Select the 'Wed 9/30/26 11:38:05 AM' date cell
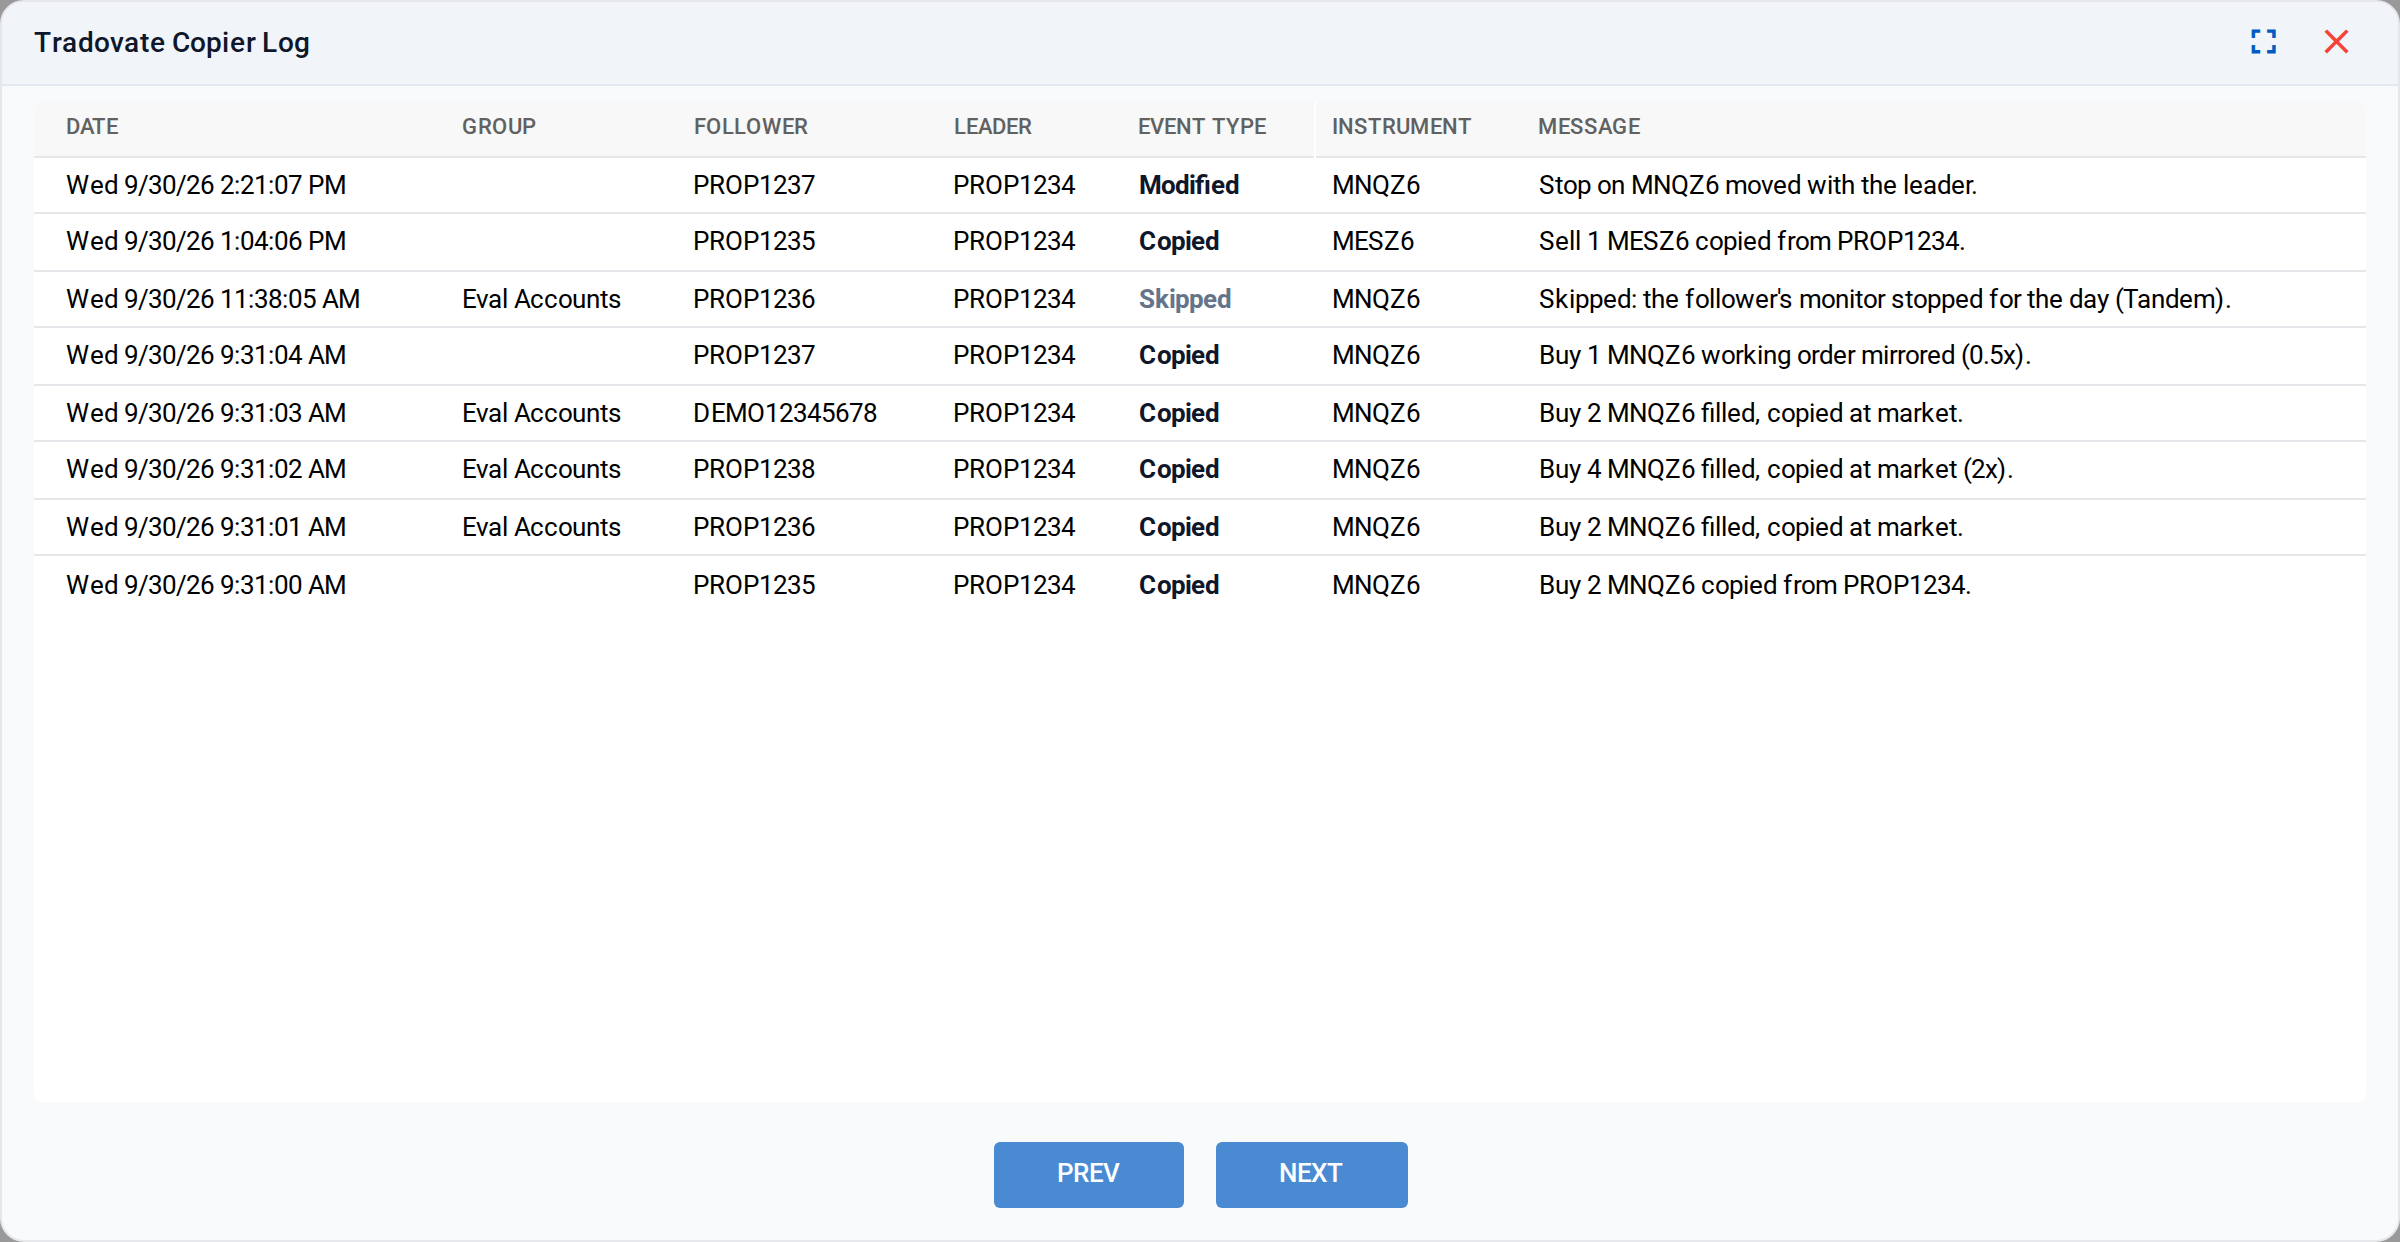 [x=213, y=299]
